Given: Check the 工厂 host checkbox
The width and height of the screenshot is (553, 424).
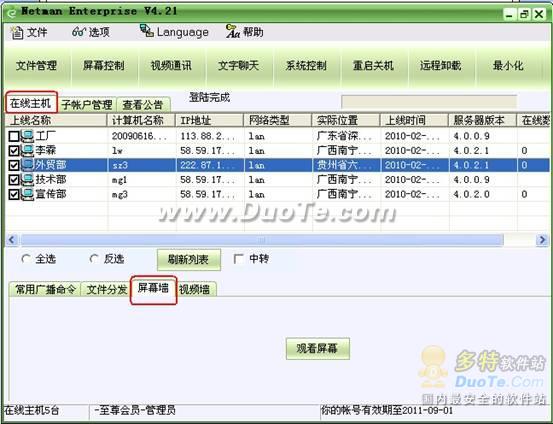Looking at the screenshot, I should tap(14, 136).
